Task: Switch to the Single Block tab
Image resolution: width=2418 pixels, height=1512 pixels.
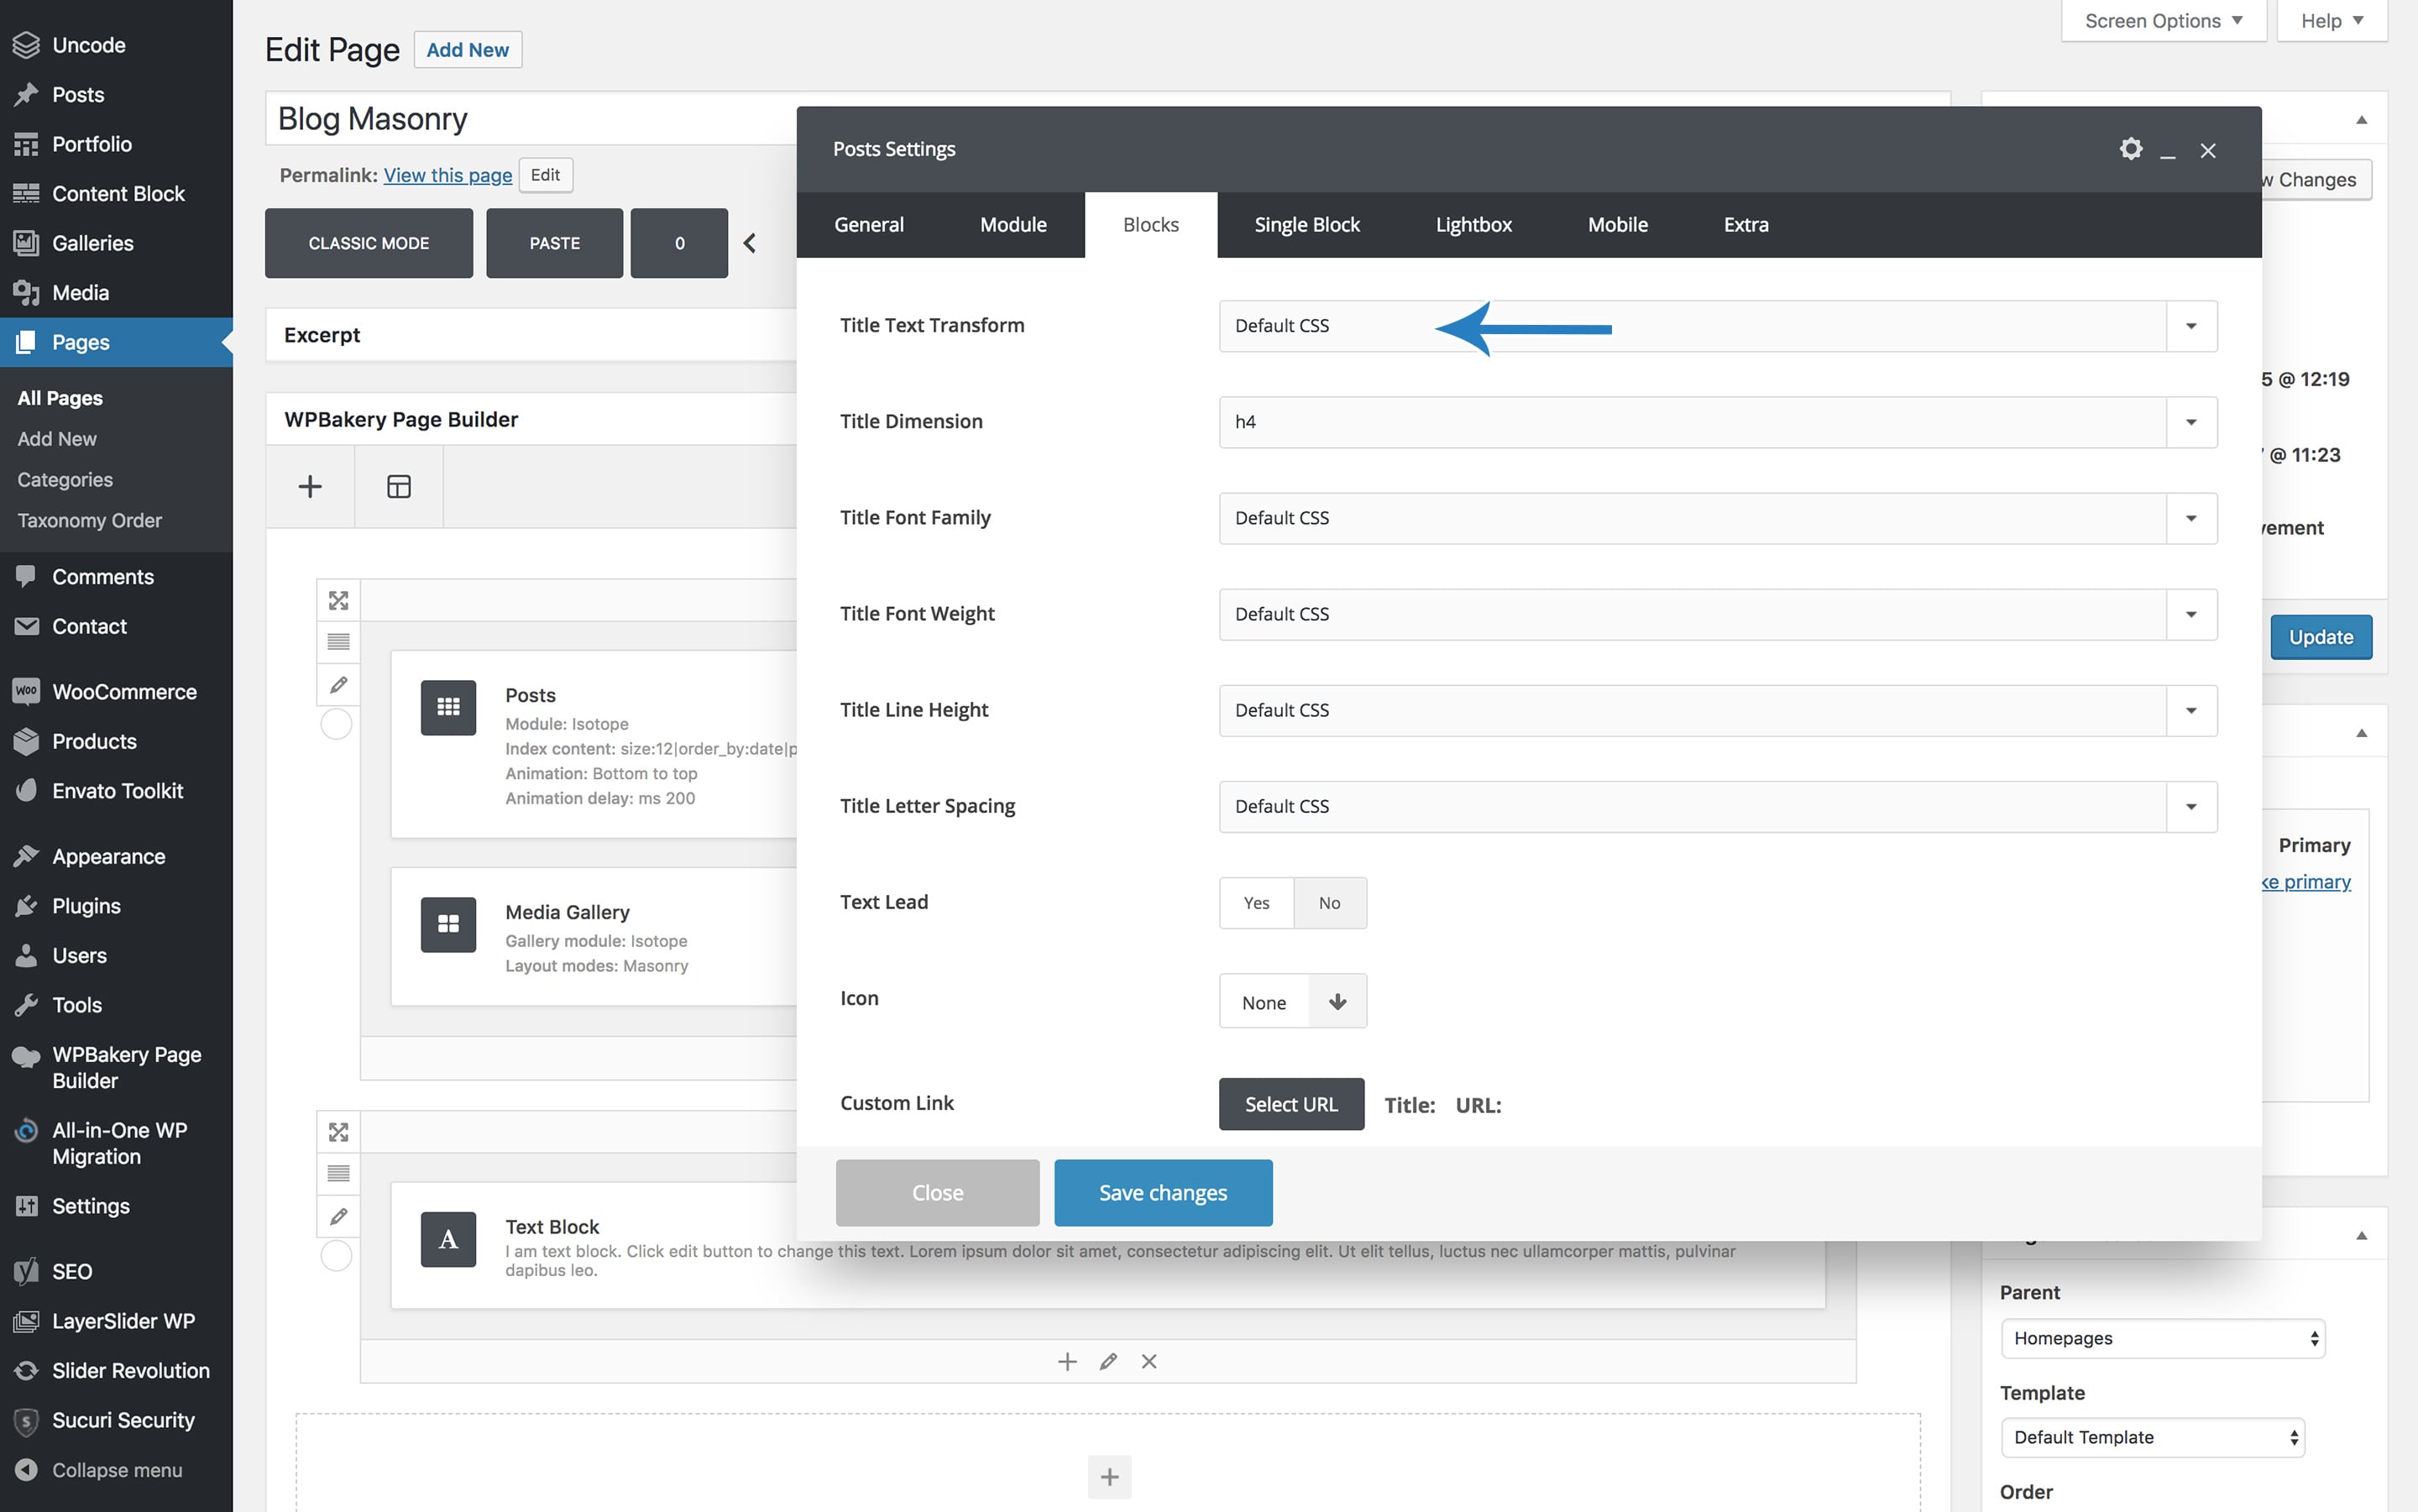Action: [x=1306, y=225]
